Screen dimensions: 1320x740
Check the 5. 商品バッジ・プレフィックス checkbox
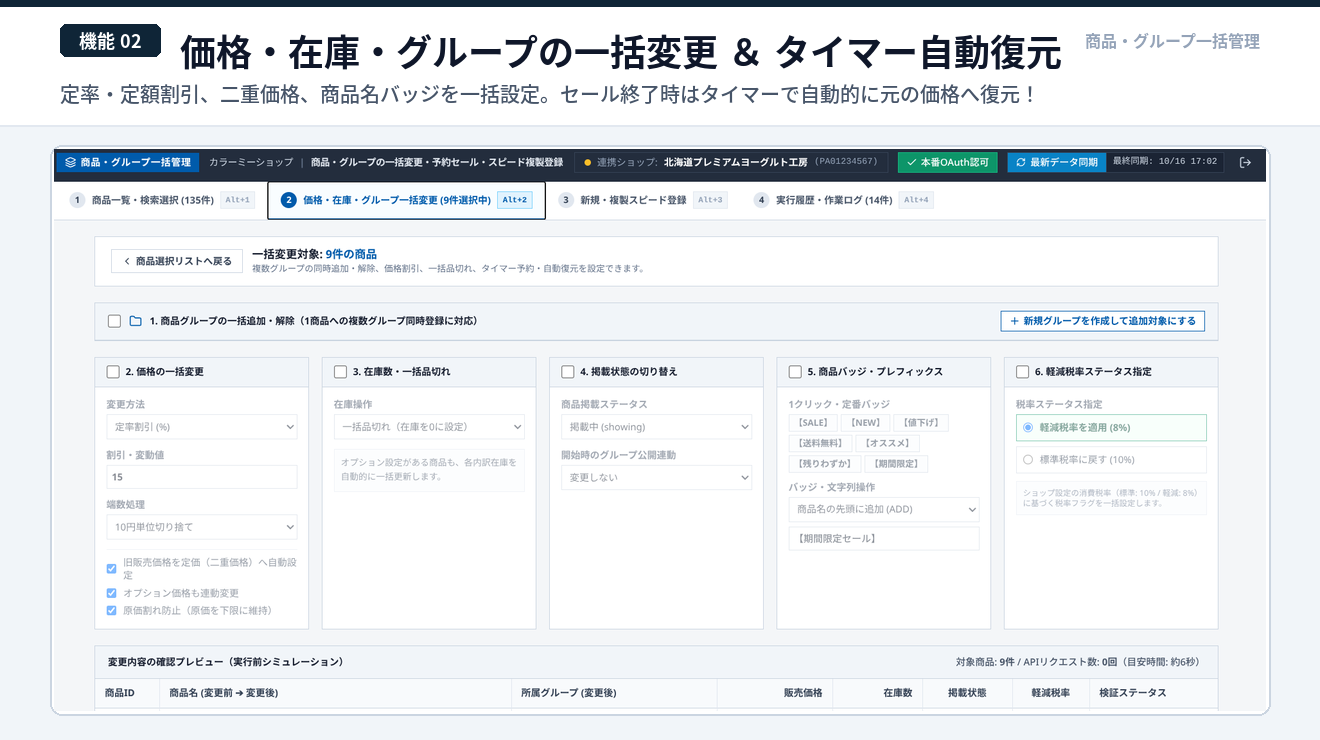(795, 372)
